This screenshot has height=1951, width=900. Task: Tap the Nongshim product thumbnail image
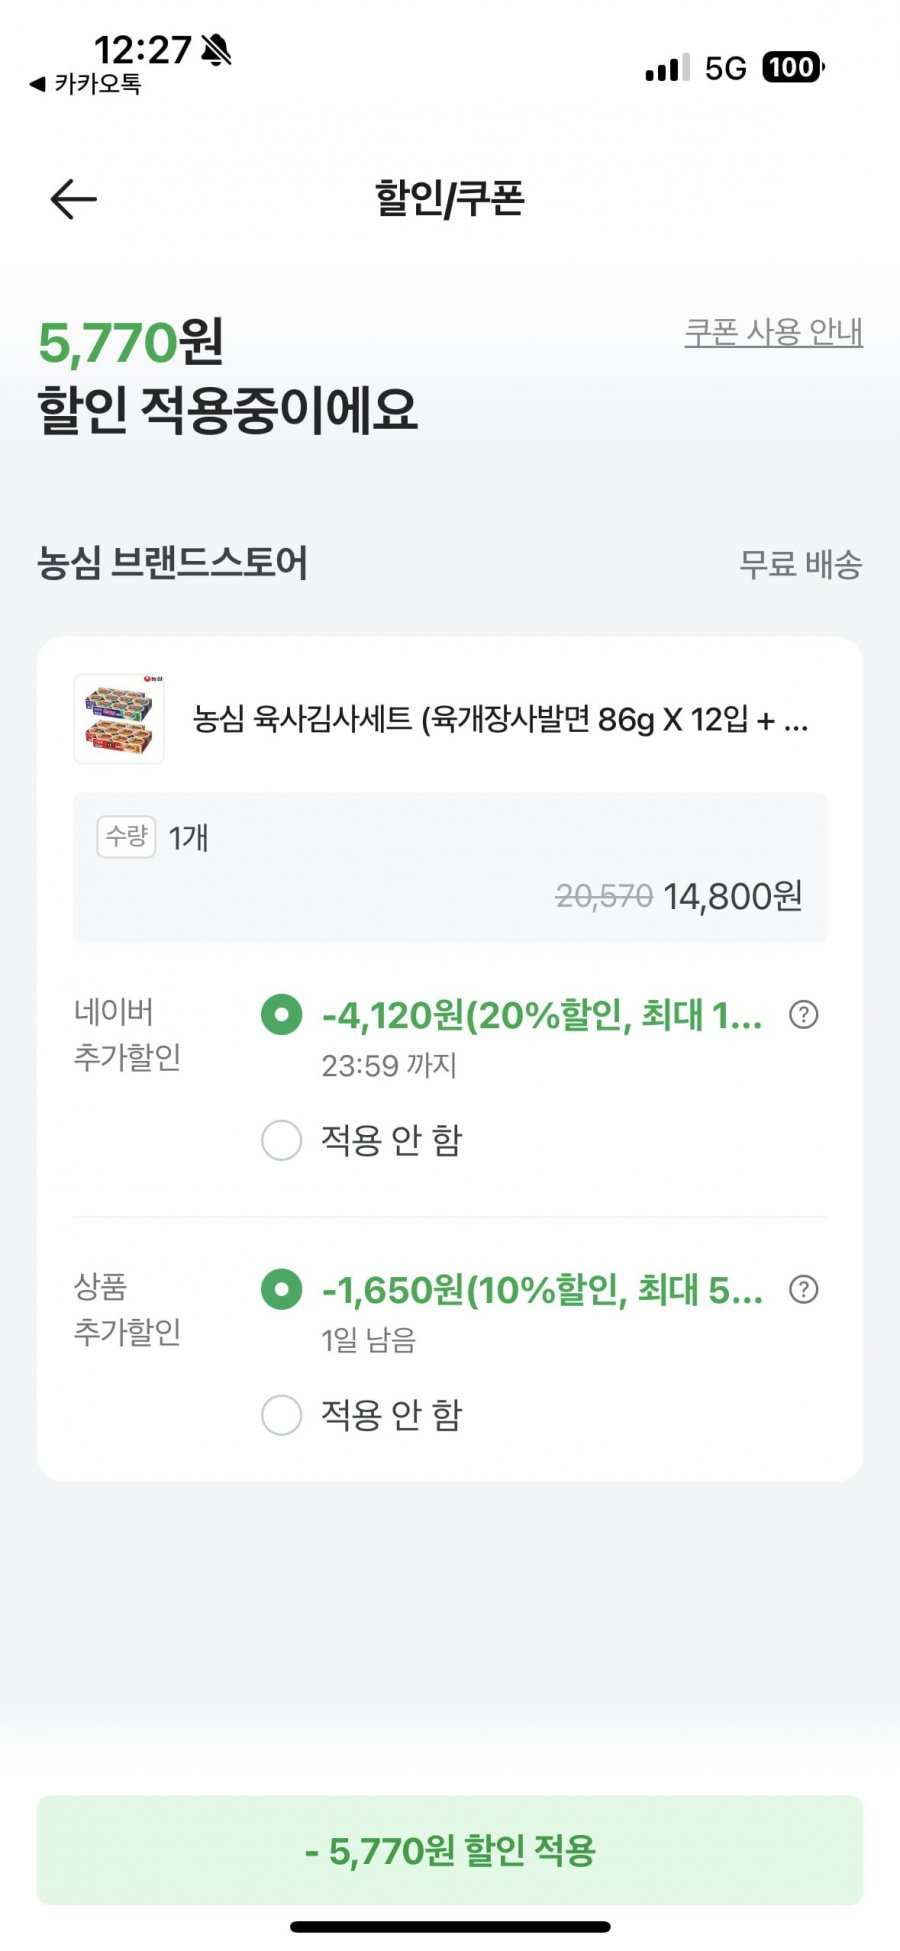point(119,719)
